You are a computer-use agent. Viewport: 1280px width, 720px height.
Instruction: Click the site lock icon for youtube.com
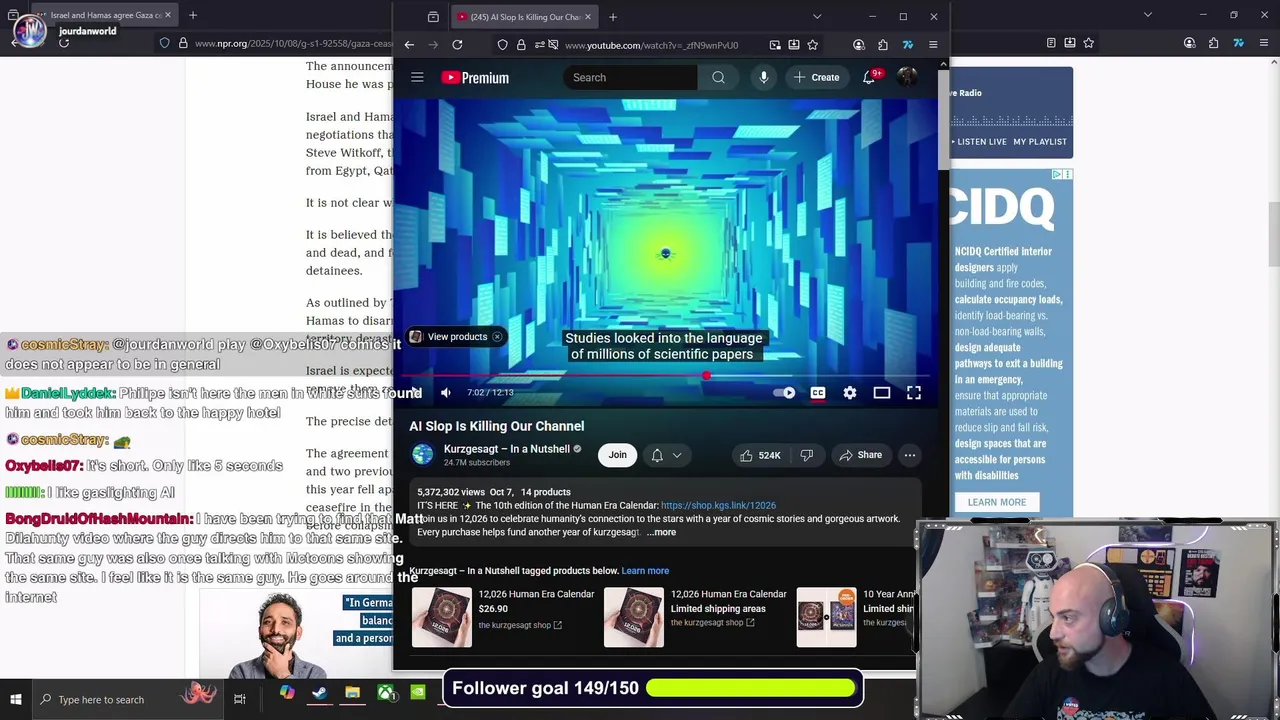click(x=521, y=45)
